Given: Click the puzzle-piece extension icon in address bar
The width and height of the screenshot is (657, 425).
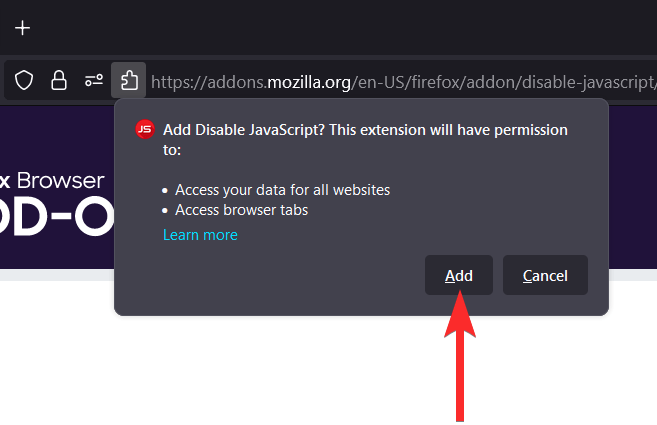Looking at the screenshot, I should (x=129, y=80).
